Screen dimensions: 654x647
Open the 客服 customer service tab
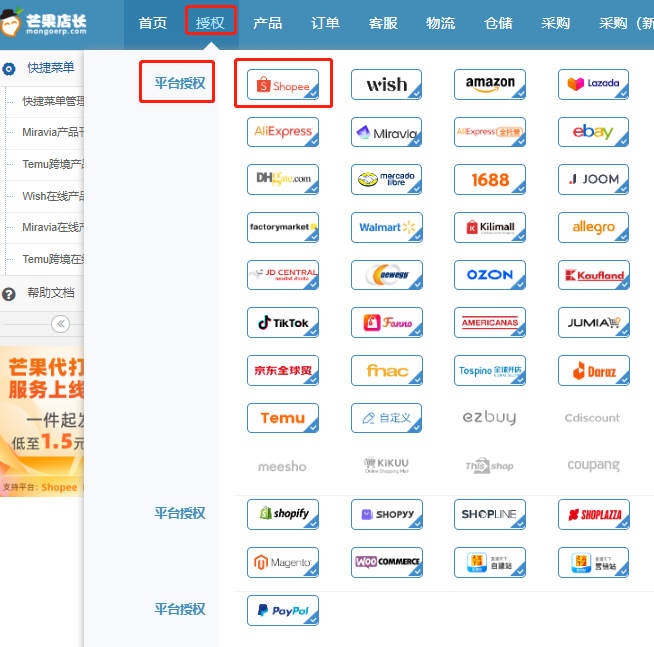[x=383, y=23]
